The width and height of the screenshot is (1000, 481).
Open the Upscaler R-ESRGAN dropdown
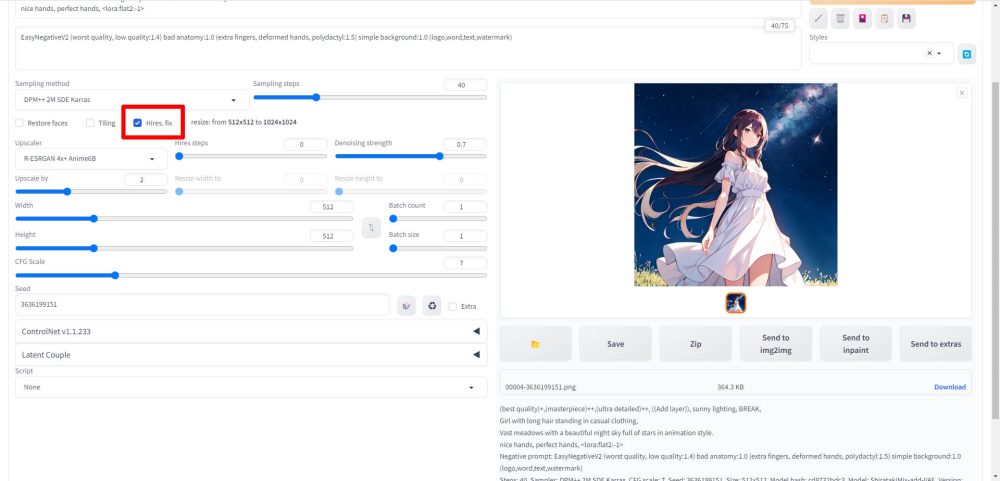[x=91, y=158]
